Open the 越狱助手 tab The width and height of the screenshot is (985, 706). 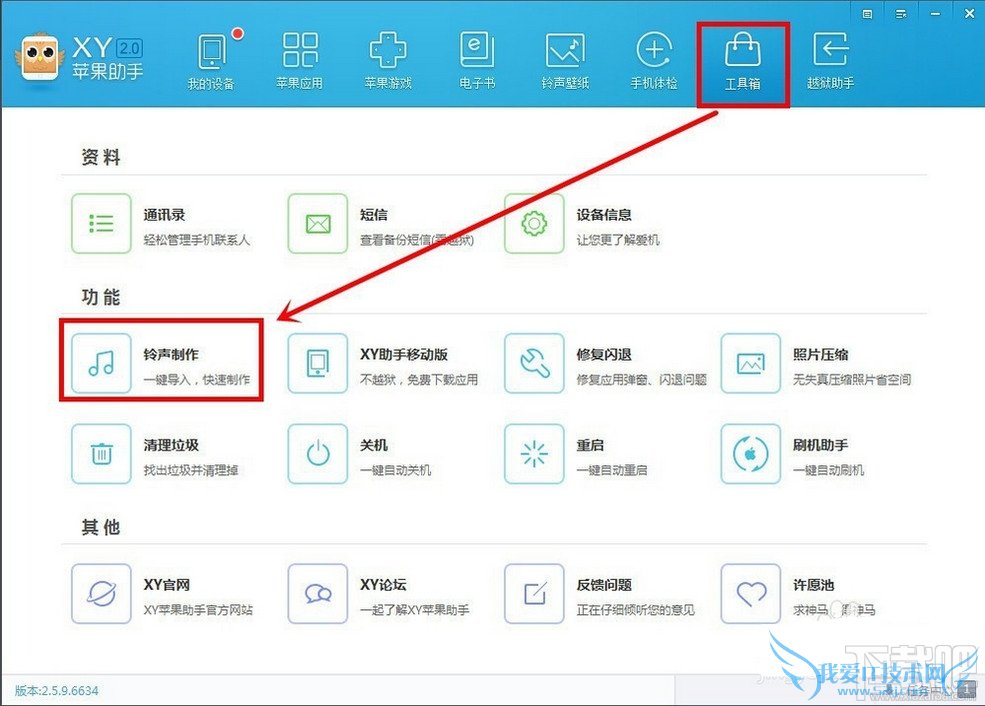(830, 62)
